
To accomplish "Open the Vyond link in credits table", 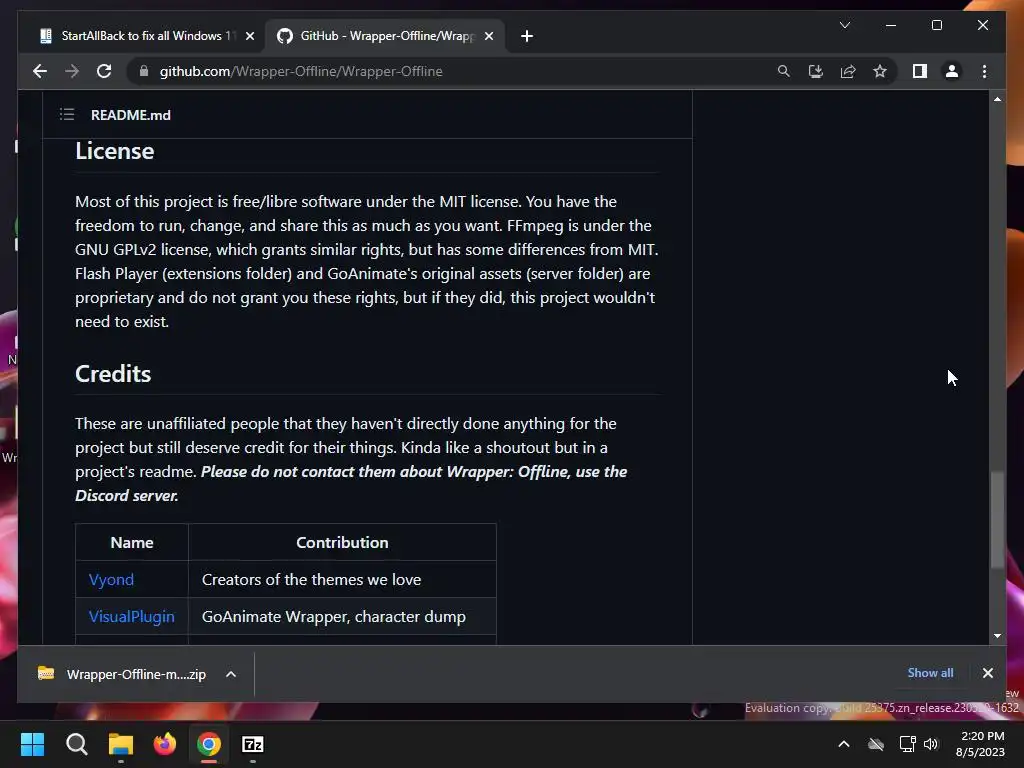I will click(111, 579).
